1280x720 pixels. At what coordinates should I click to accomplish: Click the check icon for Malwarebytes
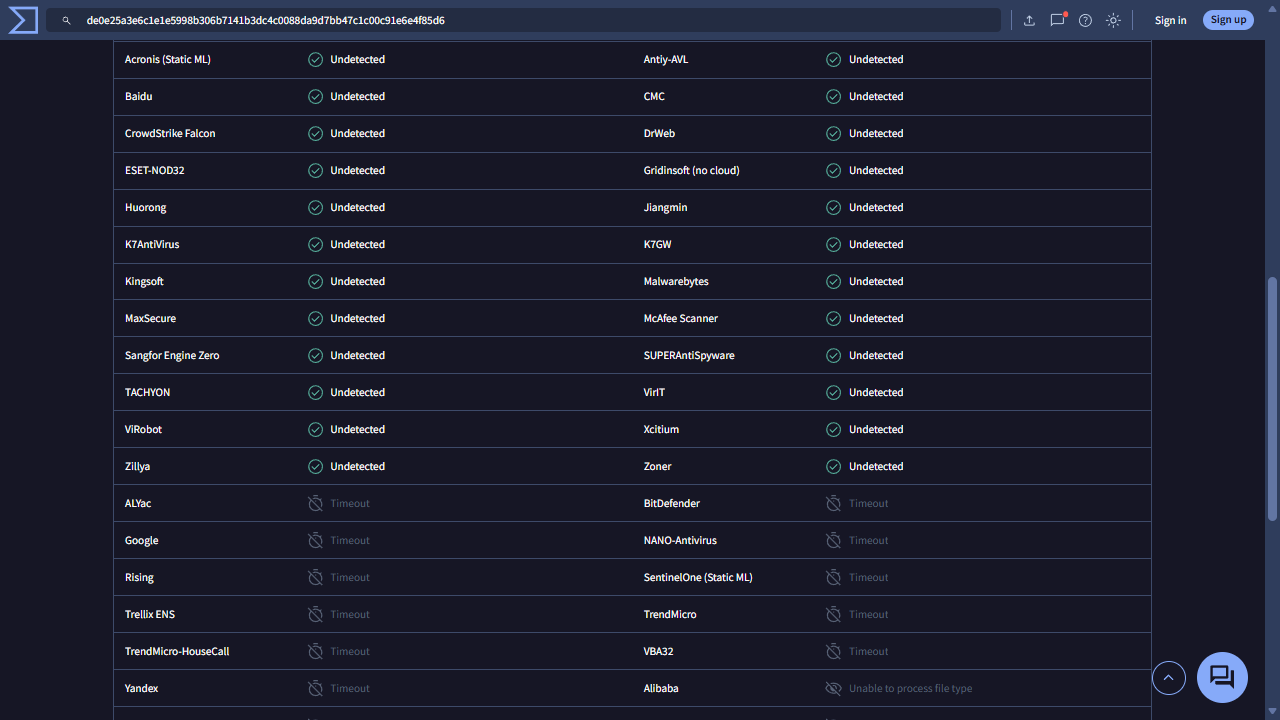tap(833, 282)
